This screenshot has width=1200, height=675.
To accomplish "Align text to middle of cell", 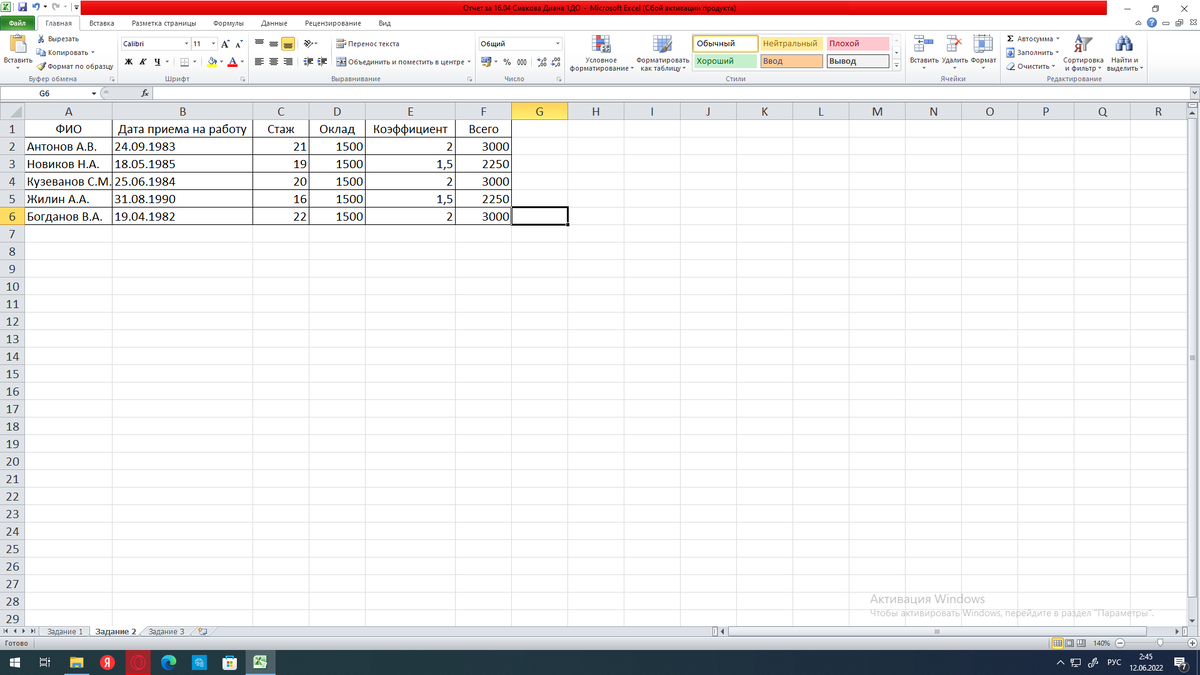I will click(x=273, y=44).
